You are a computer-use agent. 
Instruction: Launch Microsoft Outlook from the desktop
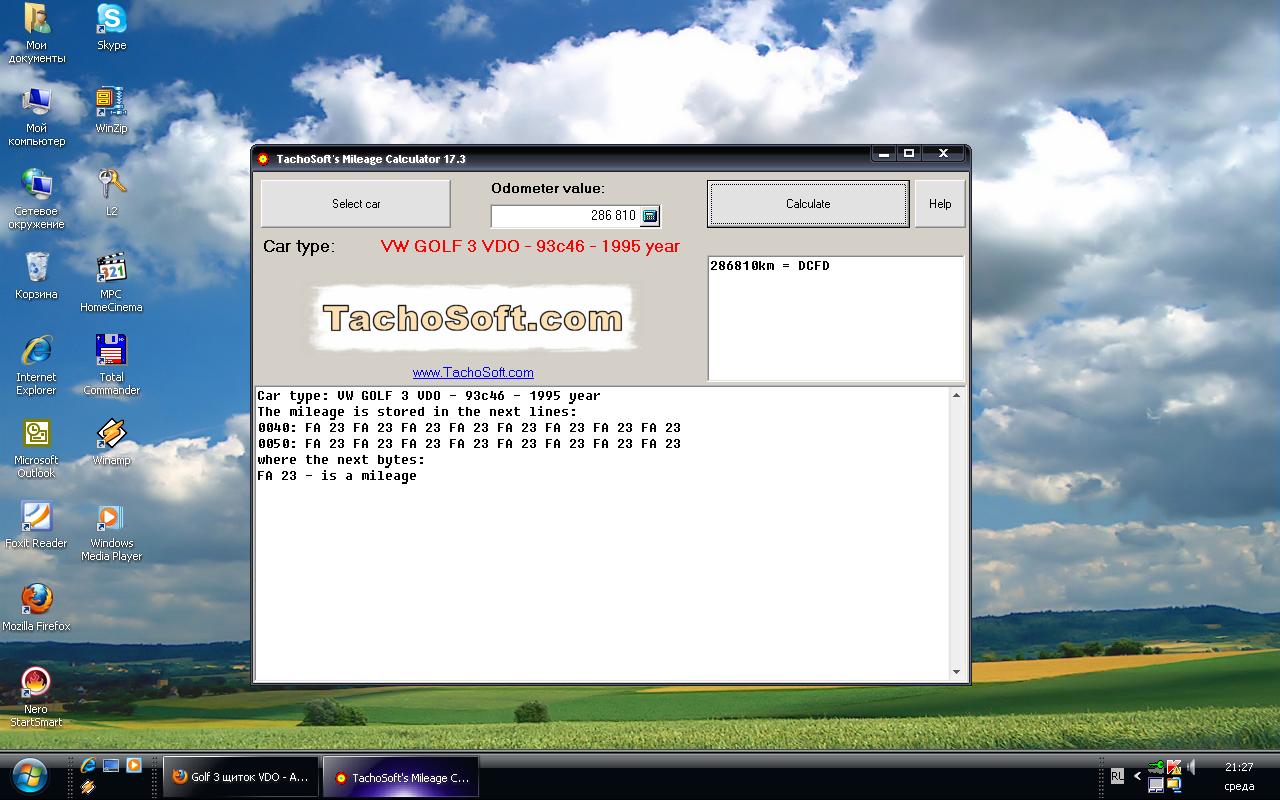click(37, 449)
